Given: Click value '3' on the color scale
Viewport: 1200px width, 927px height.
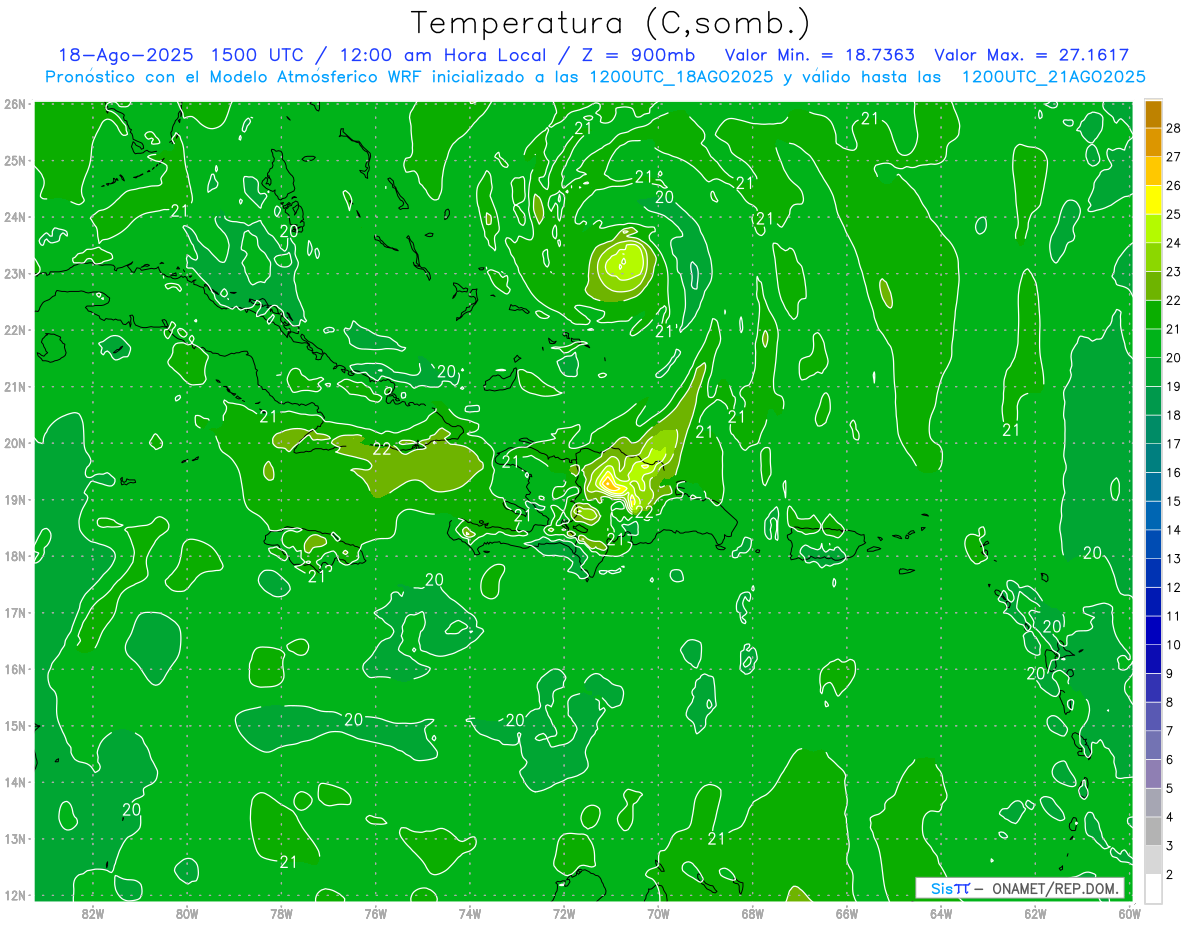Looking at the screenshot, I should coord(1170,846).
